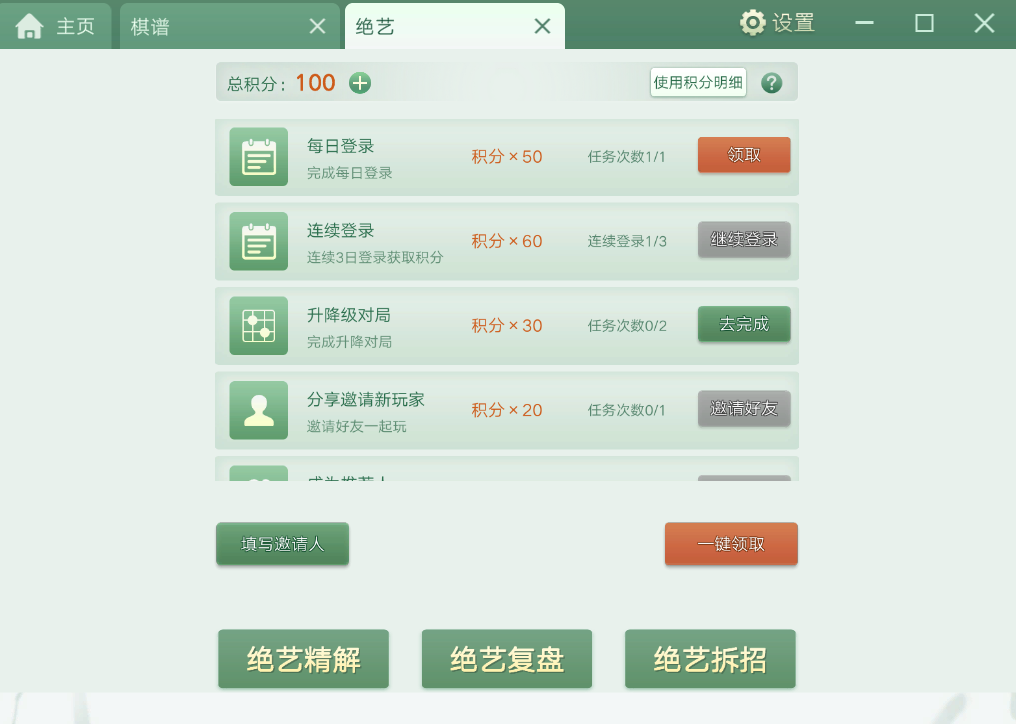Click the daily login calendar icon
This screenshot has width=1016, height=724.
click(x=258, y=157)
